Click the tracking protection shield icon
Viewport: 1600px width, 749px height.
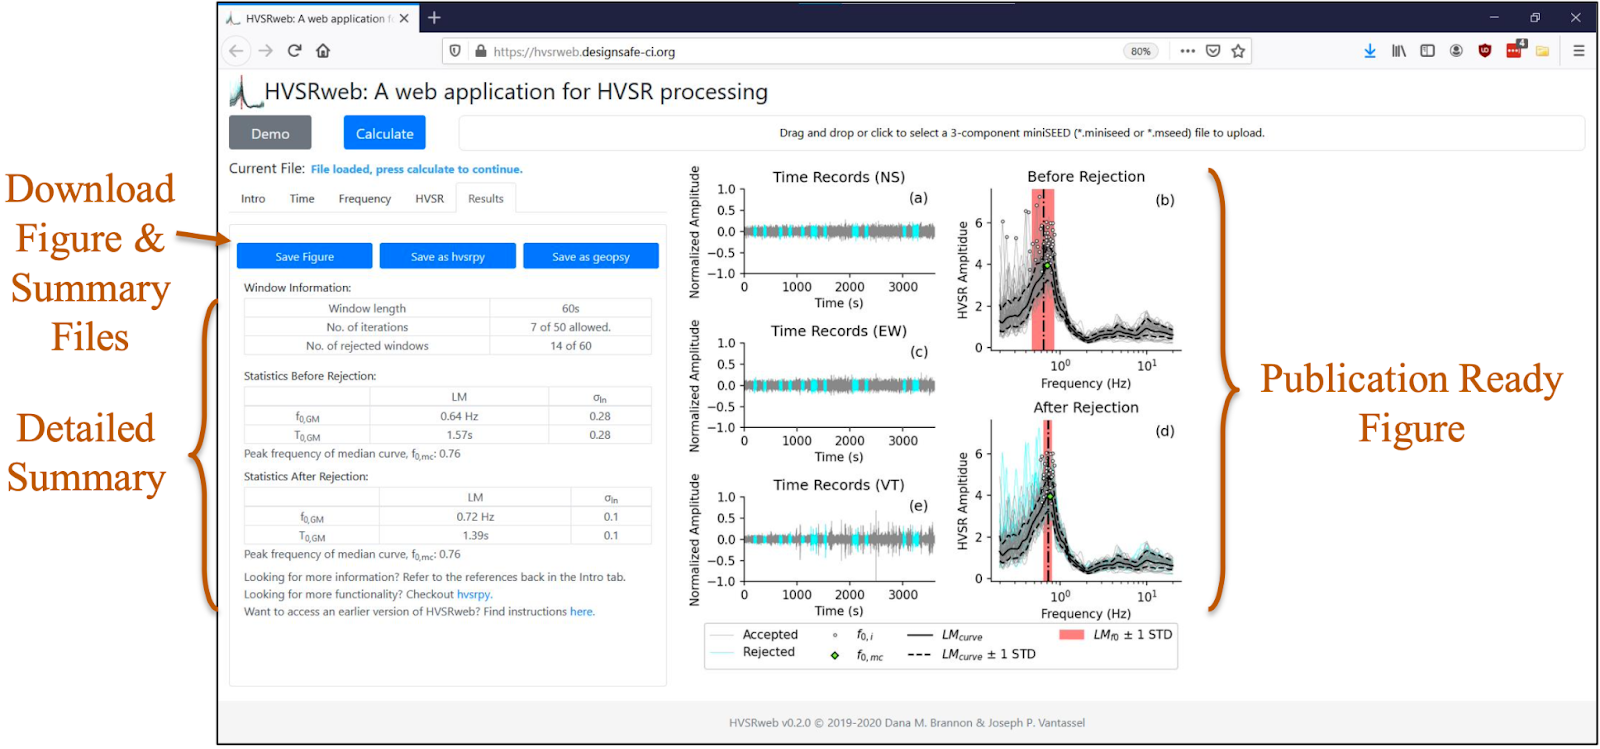tap(455, 51)
